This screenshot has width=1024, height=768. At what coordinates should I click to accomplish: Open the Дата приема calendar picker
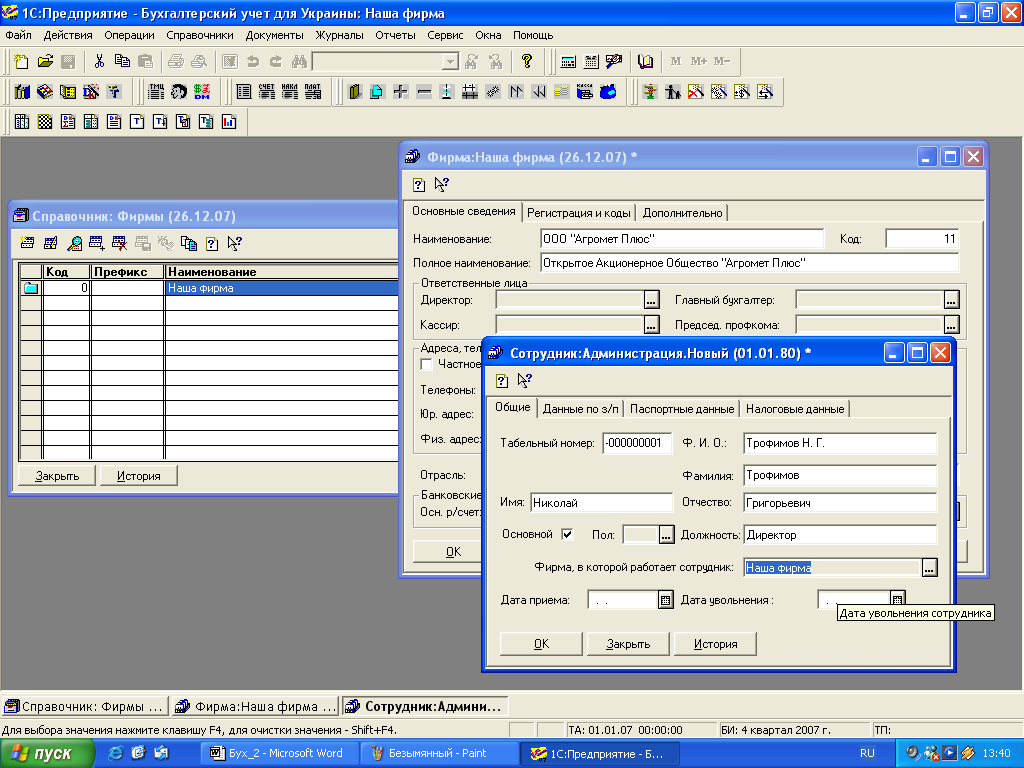tap(665, 600)
